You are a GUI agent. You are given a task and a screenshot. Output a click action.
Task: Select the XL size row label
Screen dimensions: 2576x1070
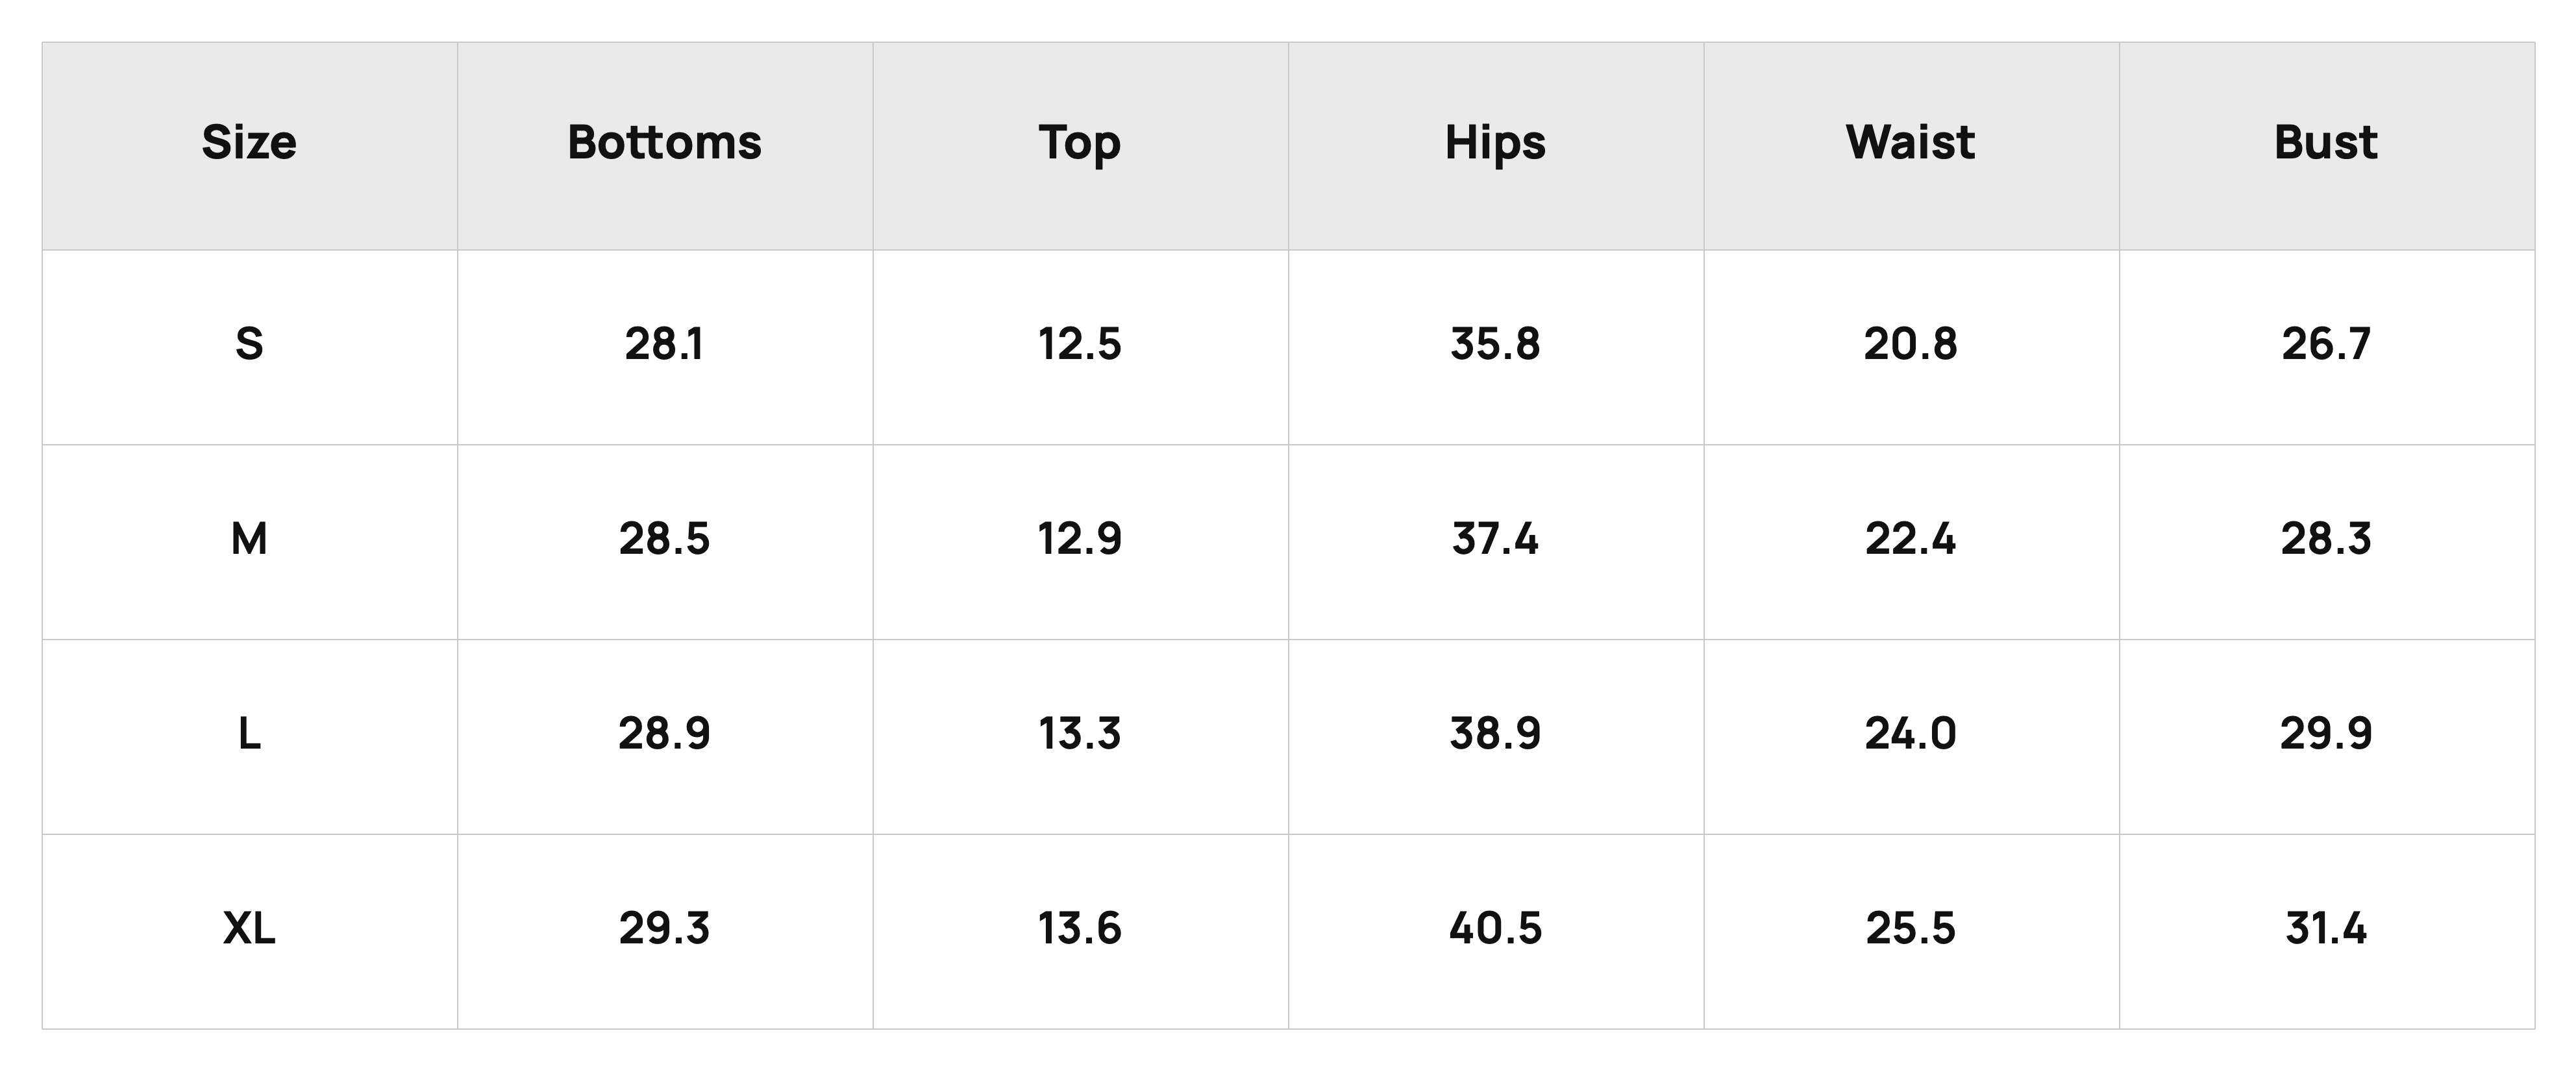pyautogui.click(x=249, y=930)
